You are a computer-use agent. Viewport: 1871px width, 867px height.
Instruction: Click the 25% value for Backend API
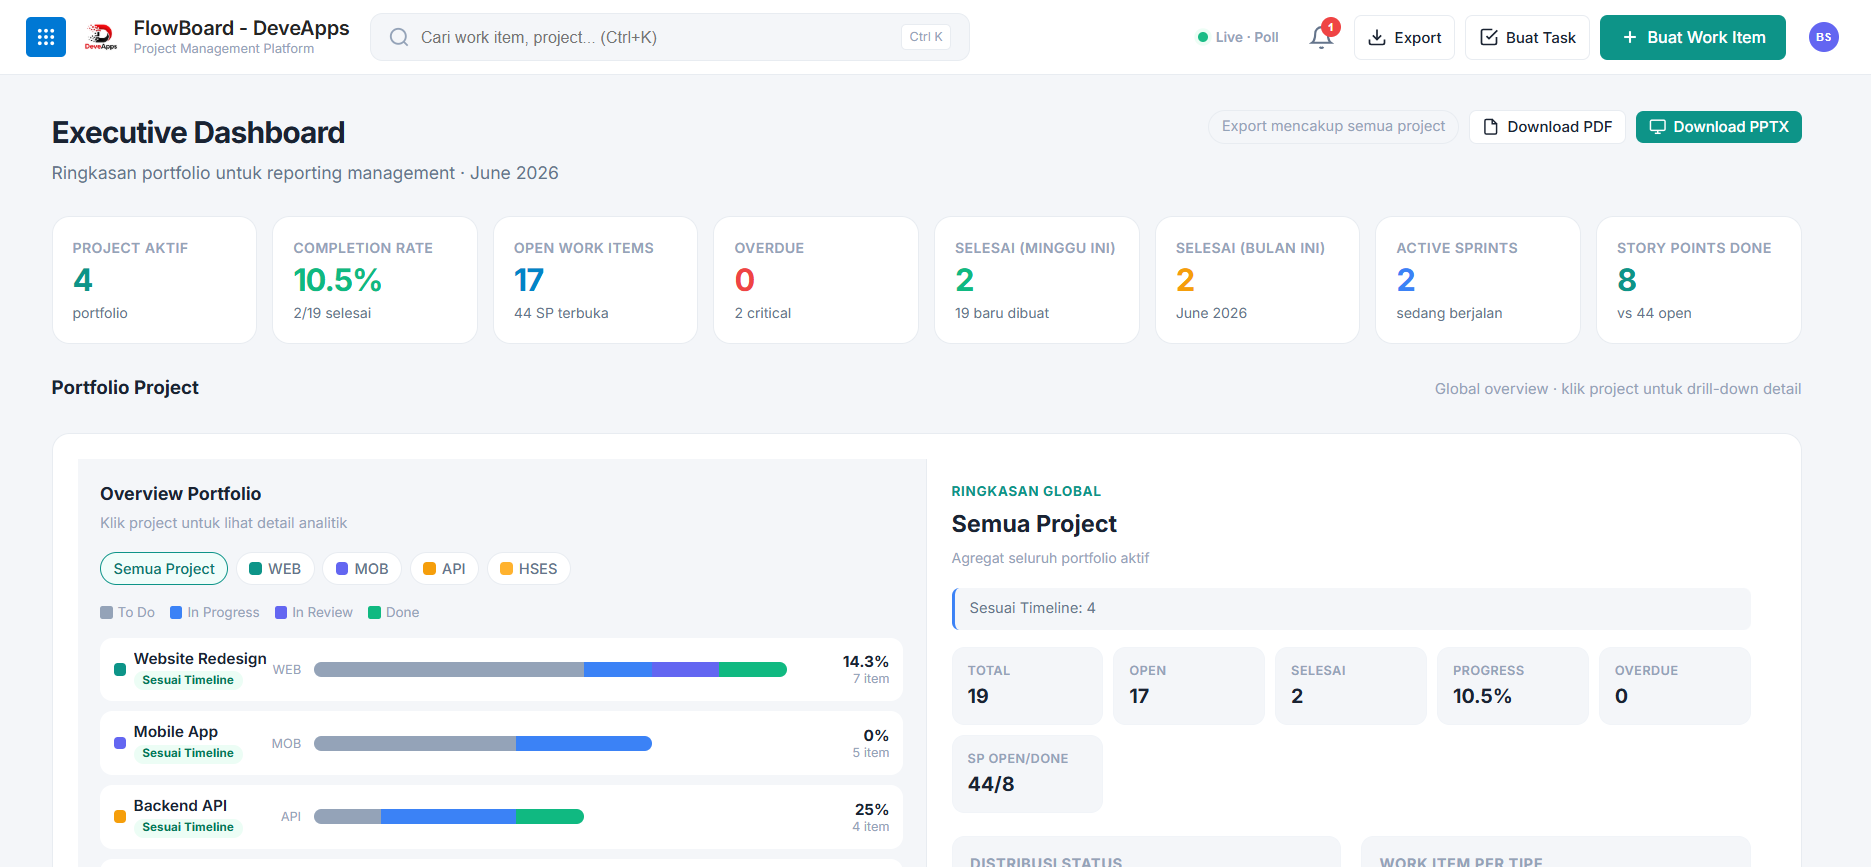click(x=871, y=810)
